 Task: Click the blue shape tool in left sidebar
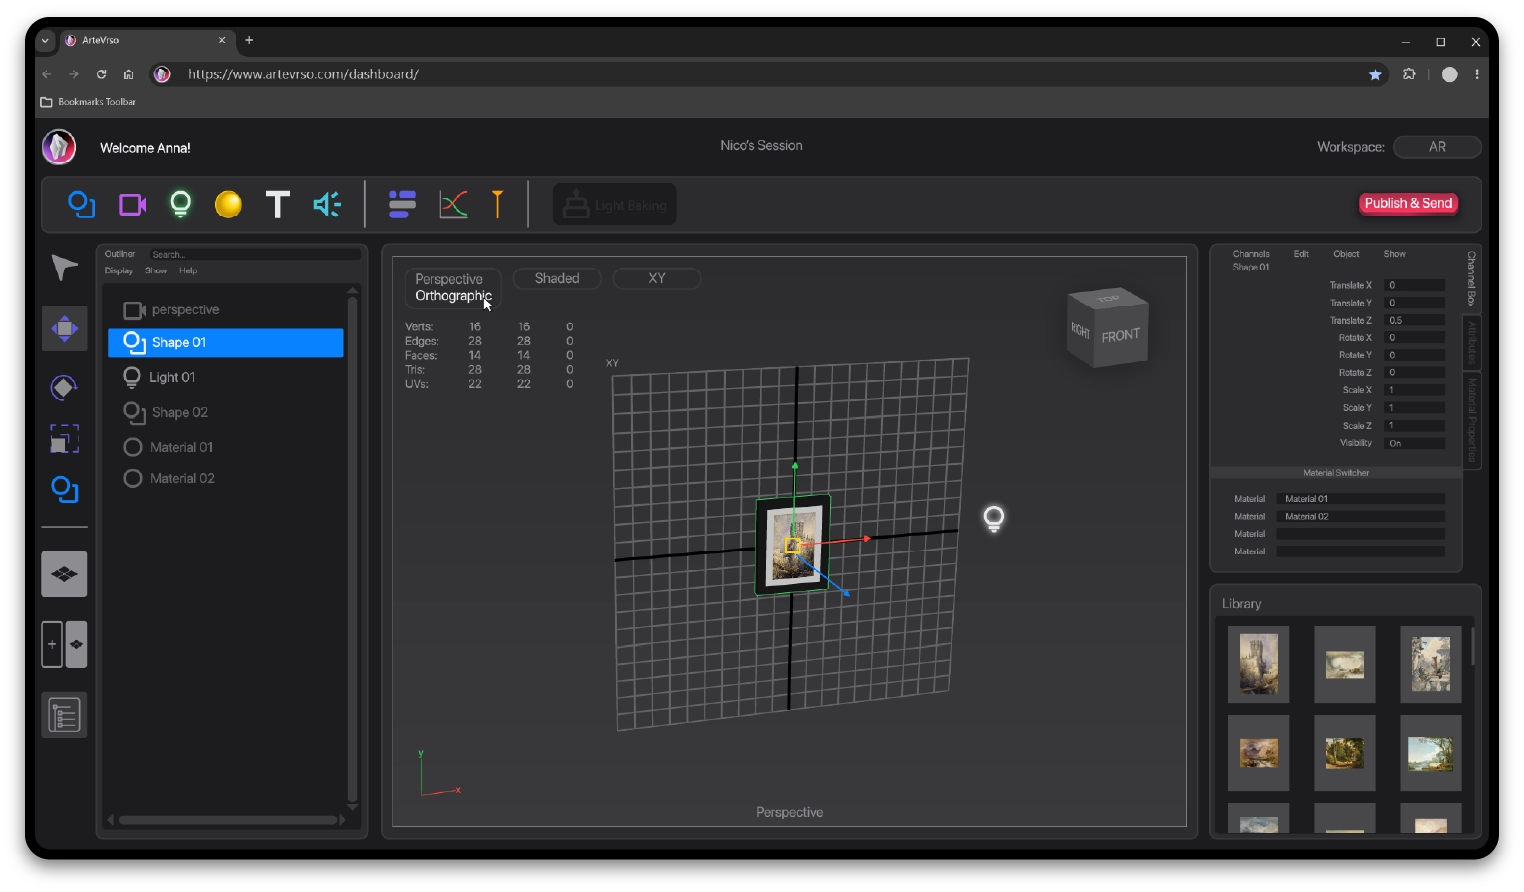(64, 489)
